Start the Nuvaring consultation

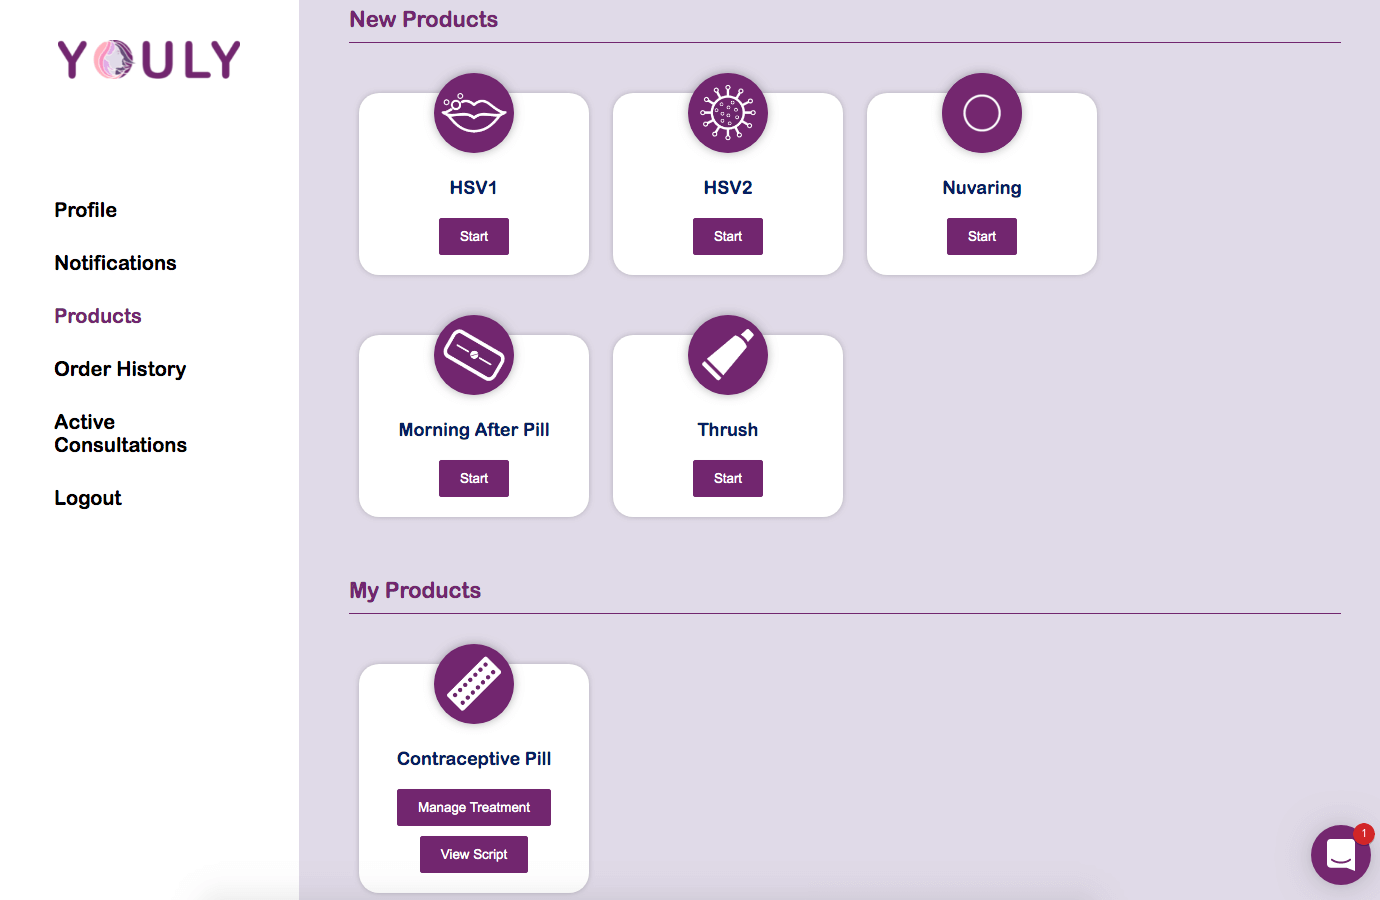pyautogui.click(x=982, y=237)
